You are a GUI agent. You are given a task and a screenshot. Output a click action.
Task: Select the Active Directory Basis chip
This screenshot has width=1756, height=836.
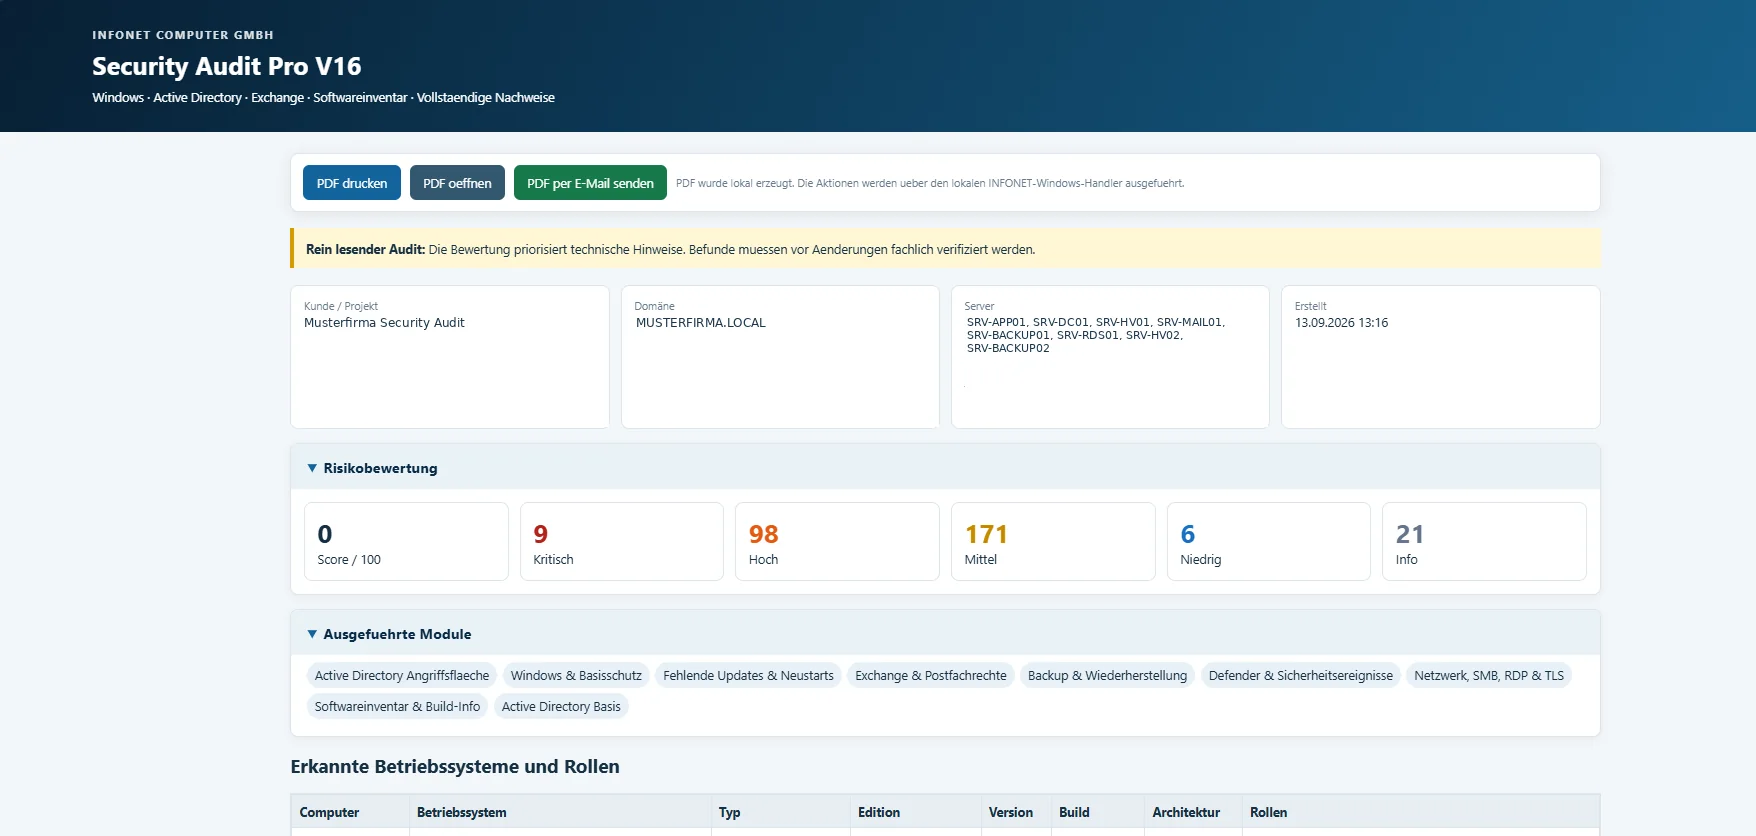click(x=561, y=707)
